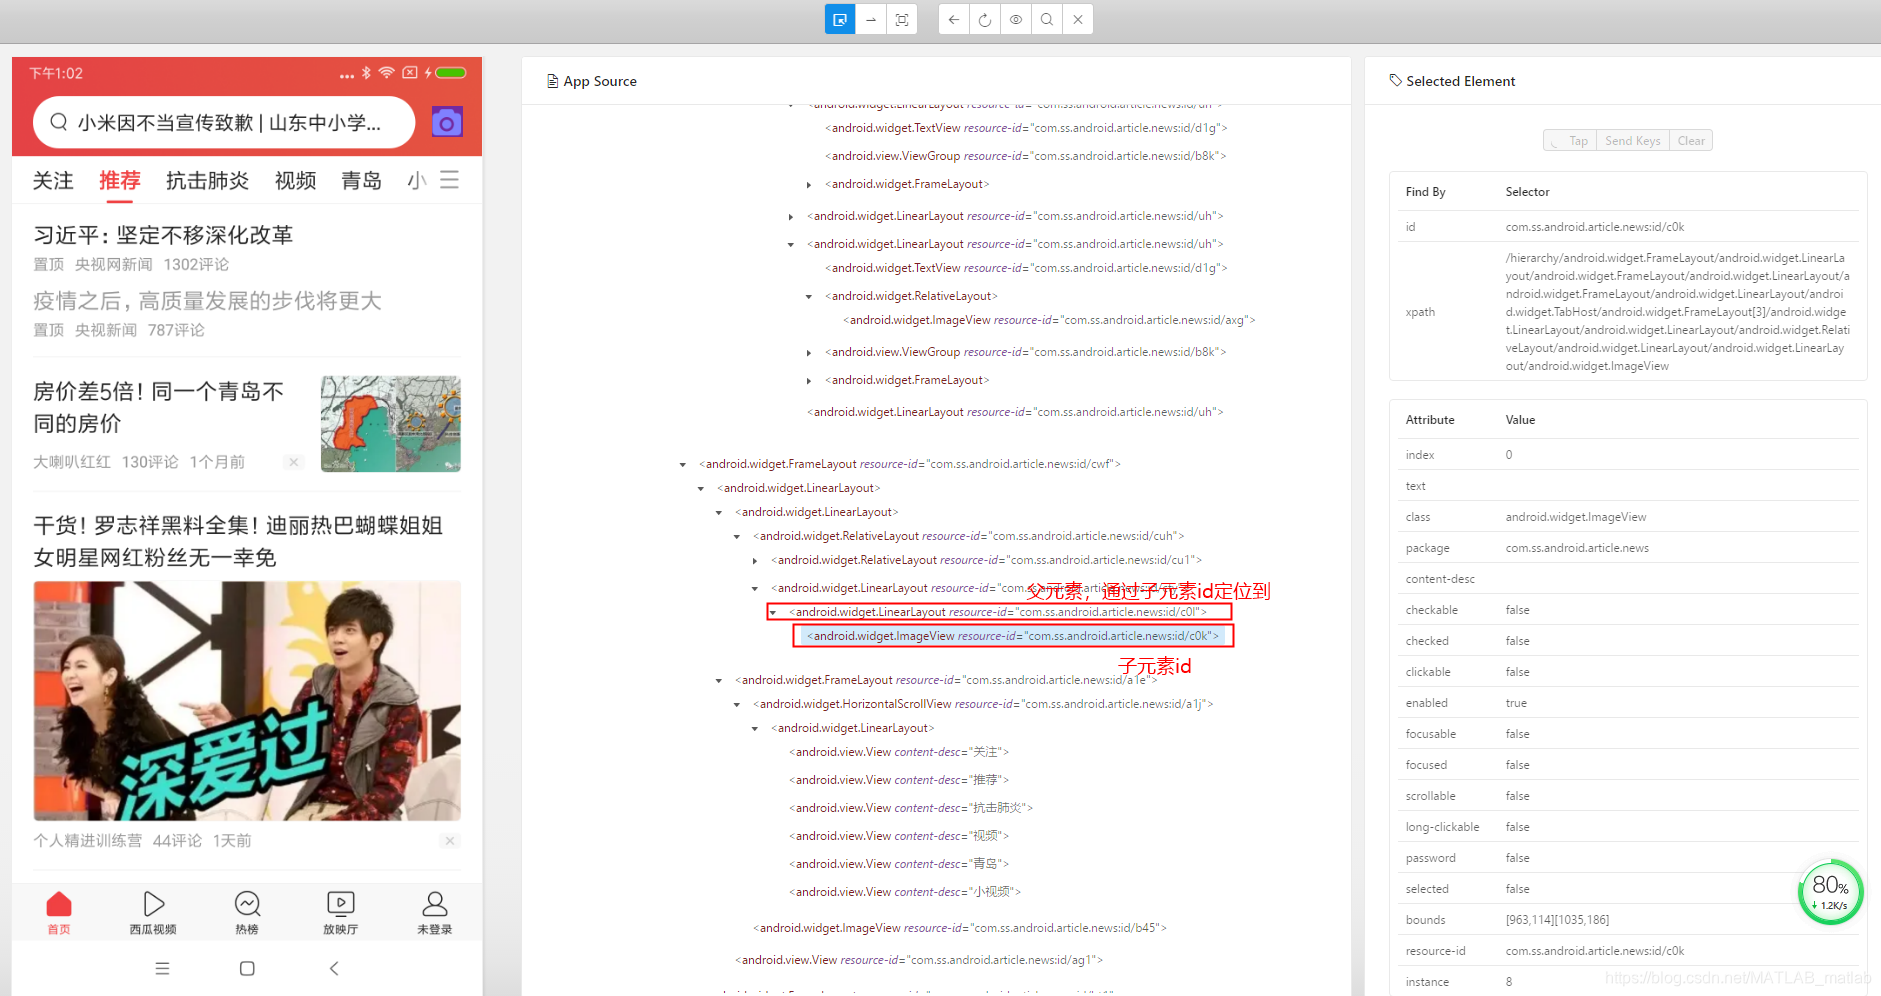Refresh source and screenshot

coord(985,19)
